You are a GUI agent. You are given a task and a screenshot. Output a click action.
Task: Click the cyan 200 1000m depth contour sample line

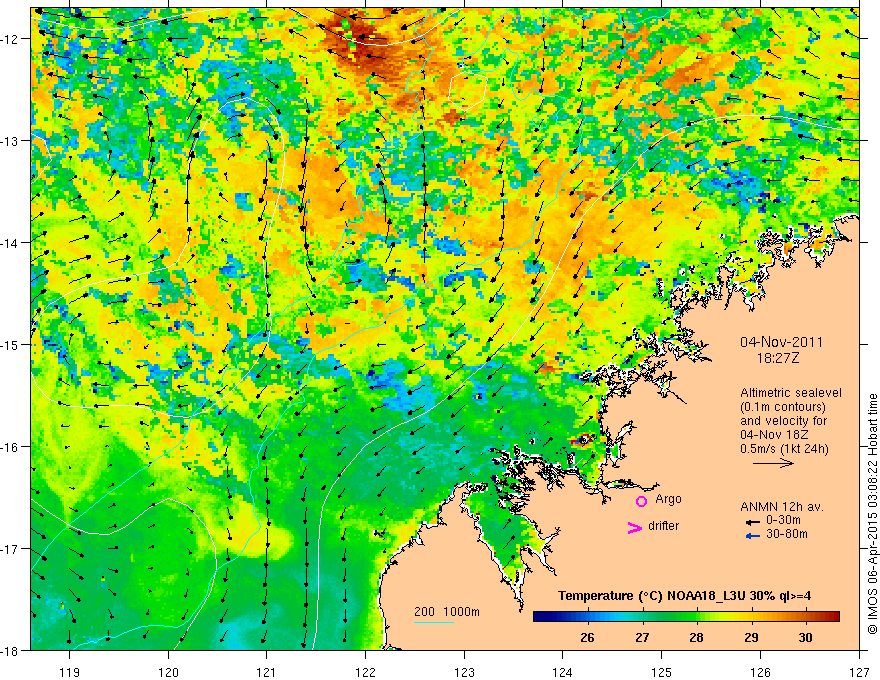point(434,622)
